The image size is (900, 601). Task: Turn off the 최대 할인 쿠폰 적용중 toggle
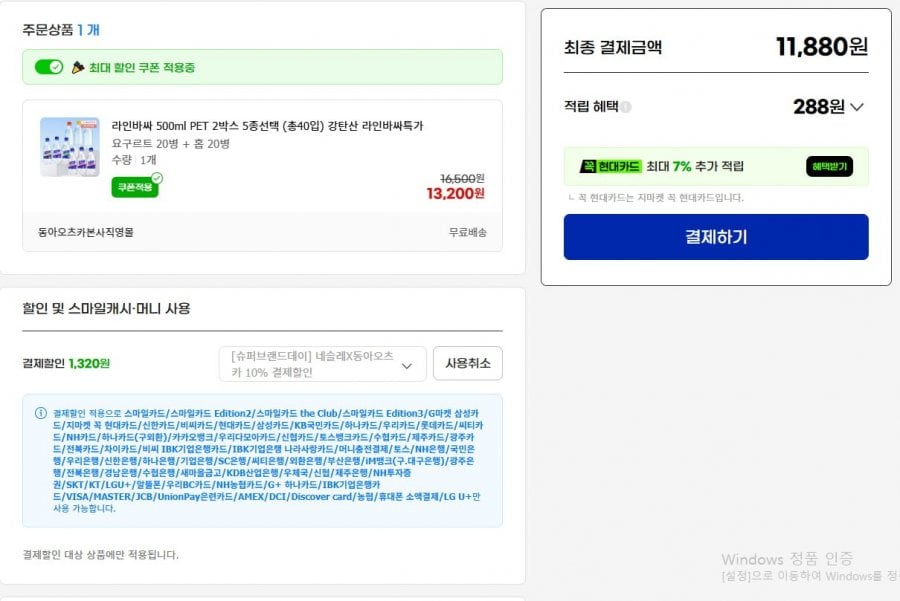tap(49, 67)
